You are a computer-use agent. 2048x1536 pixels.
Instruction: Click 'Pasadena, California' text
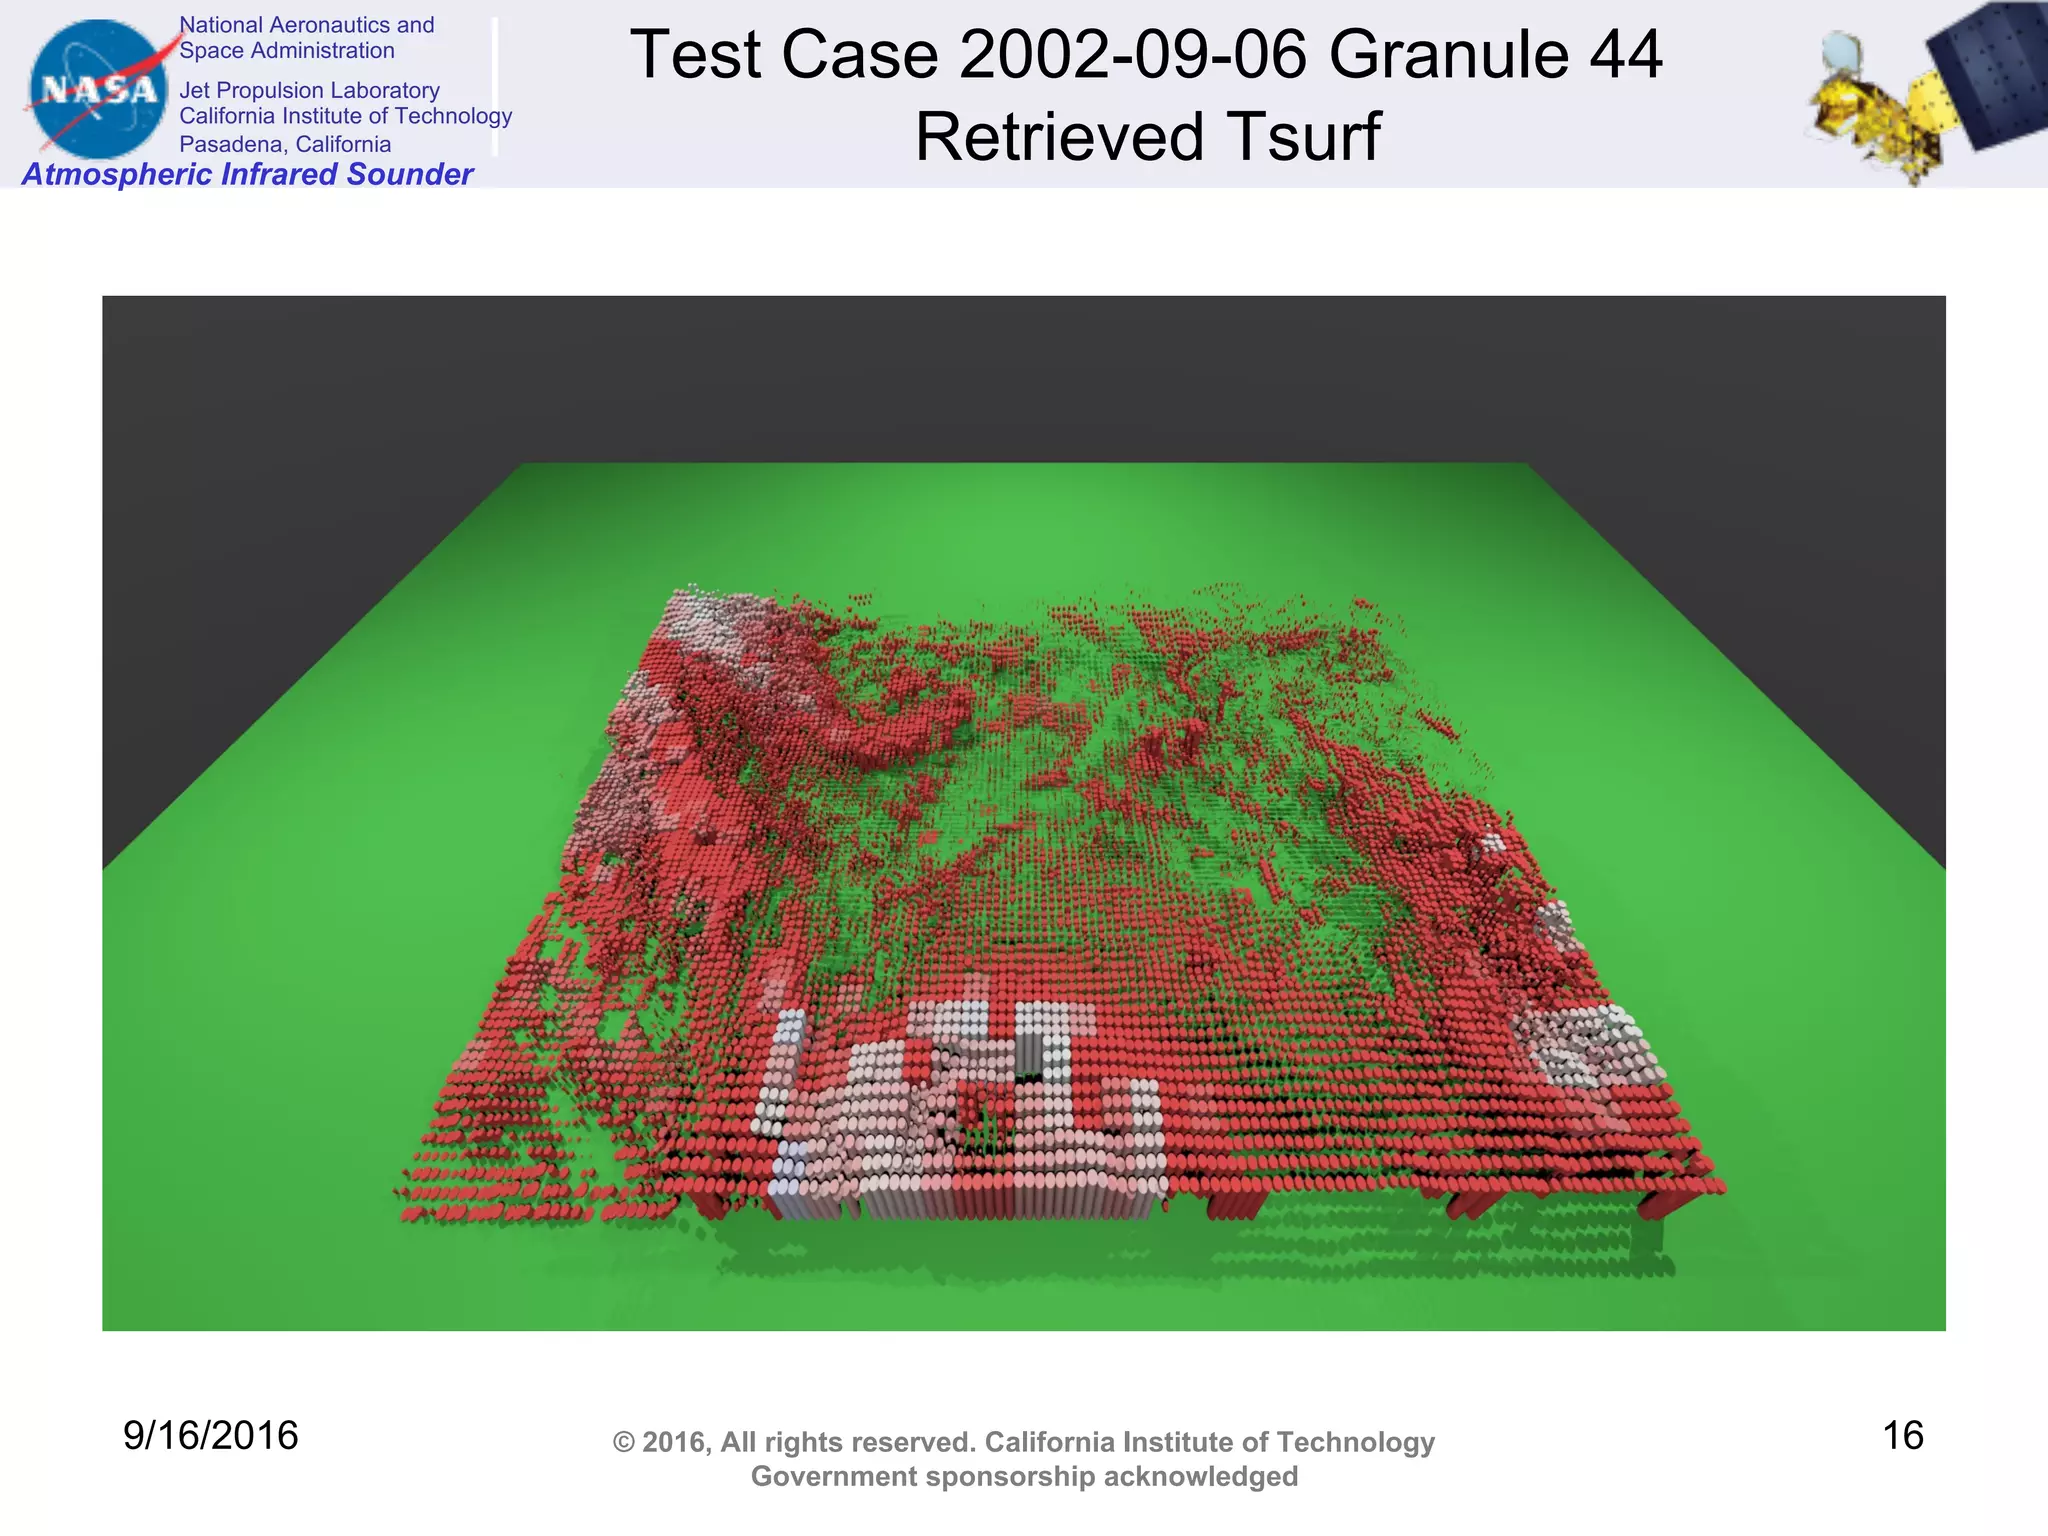coord(285,144)
